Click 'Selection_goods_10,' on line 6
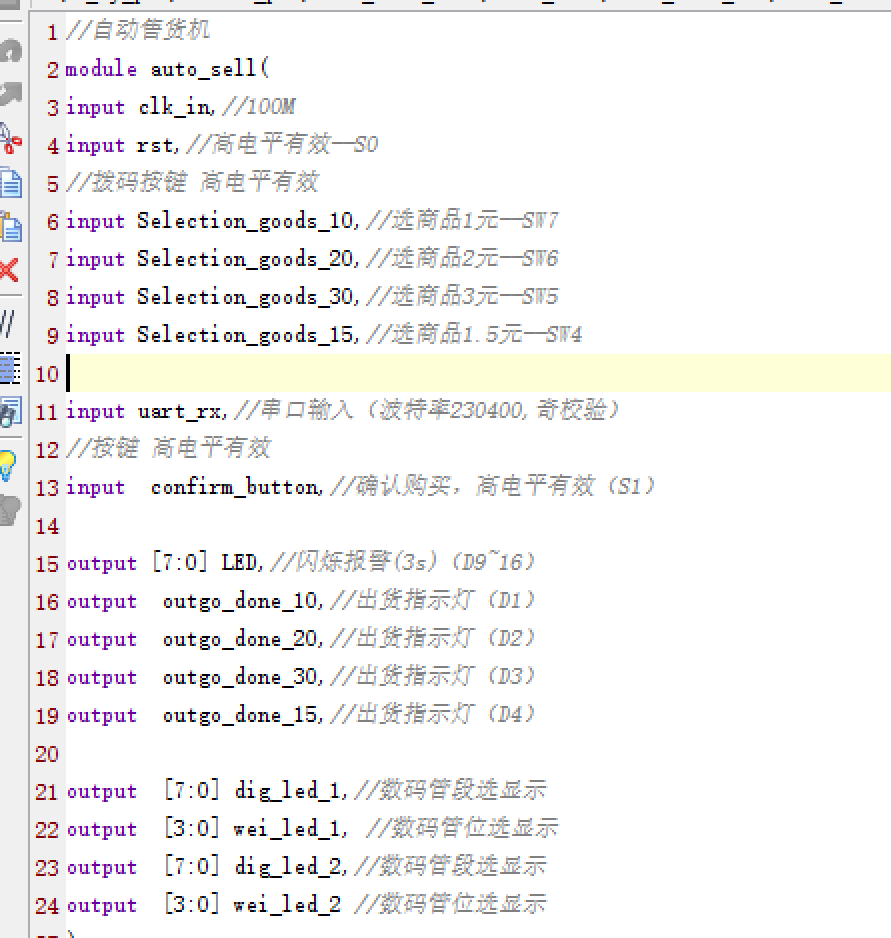Viewport: 891px width, 938px height. point(248,221)
